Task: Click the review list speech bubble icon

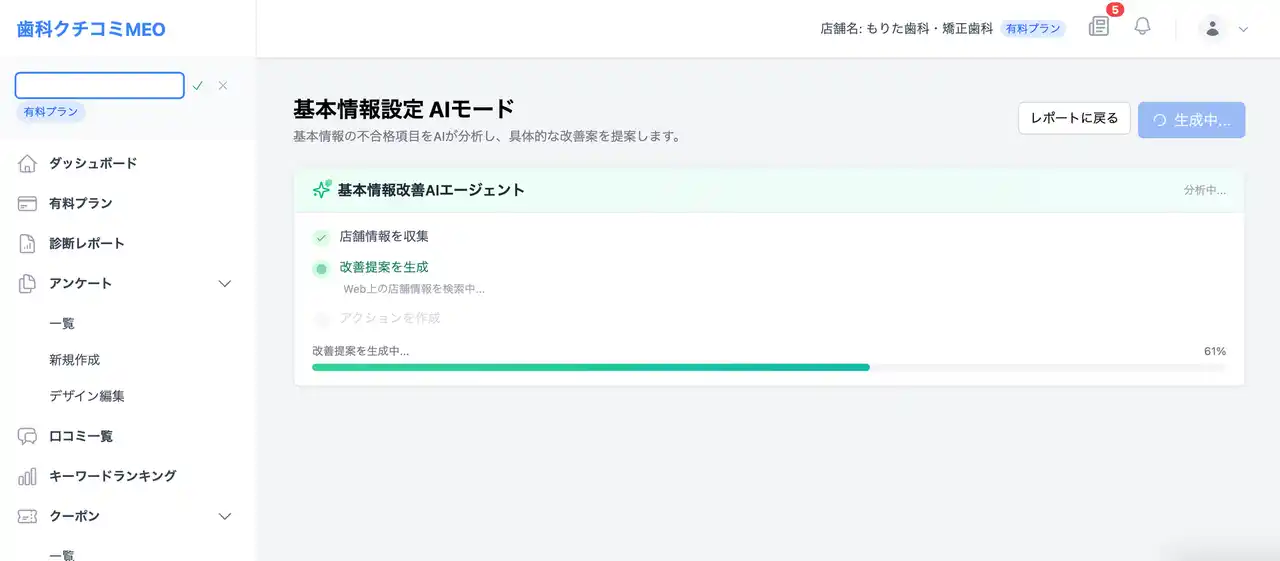Action: 28,437
